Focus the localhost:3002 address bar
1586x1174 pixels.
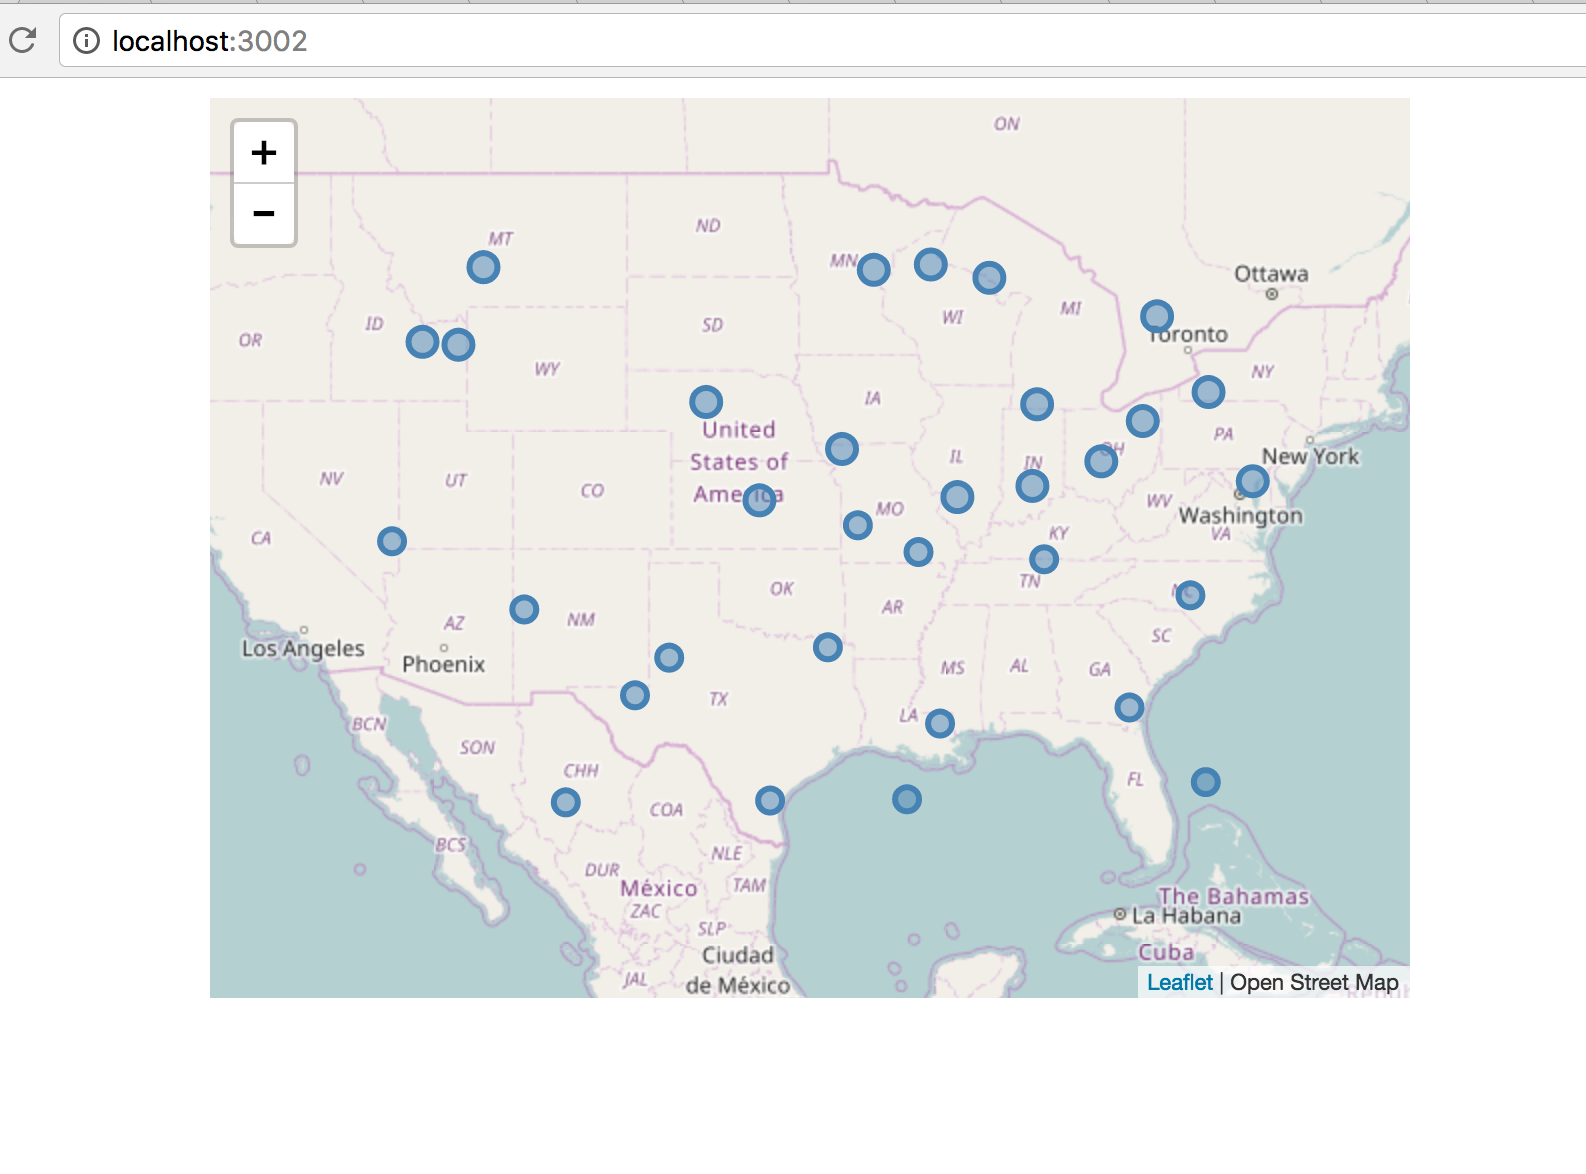tap(820, 40)
